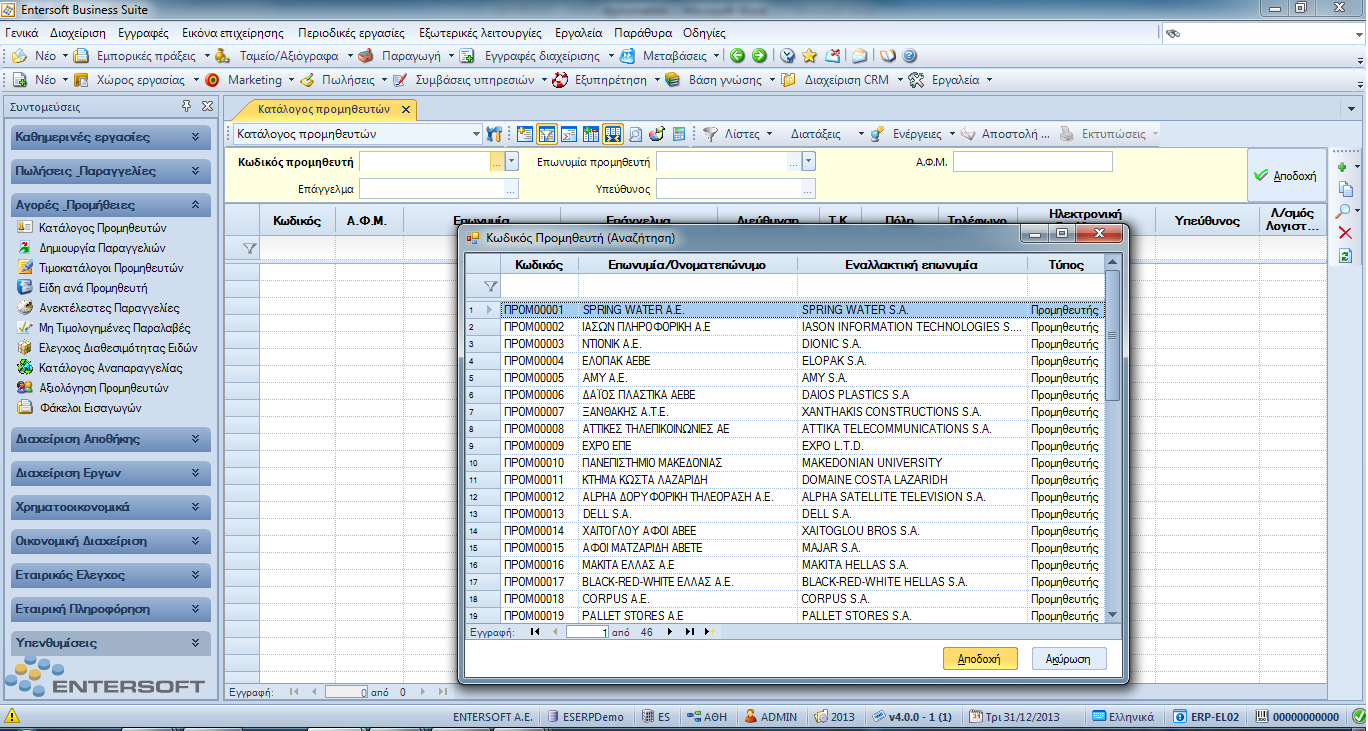Click the Ακύρωση button in the dialog
The image size is (1368, 731).
pos(1069,659)
